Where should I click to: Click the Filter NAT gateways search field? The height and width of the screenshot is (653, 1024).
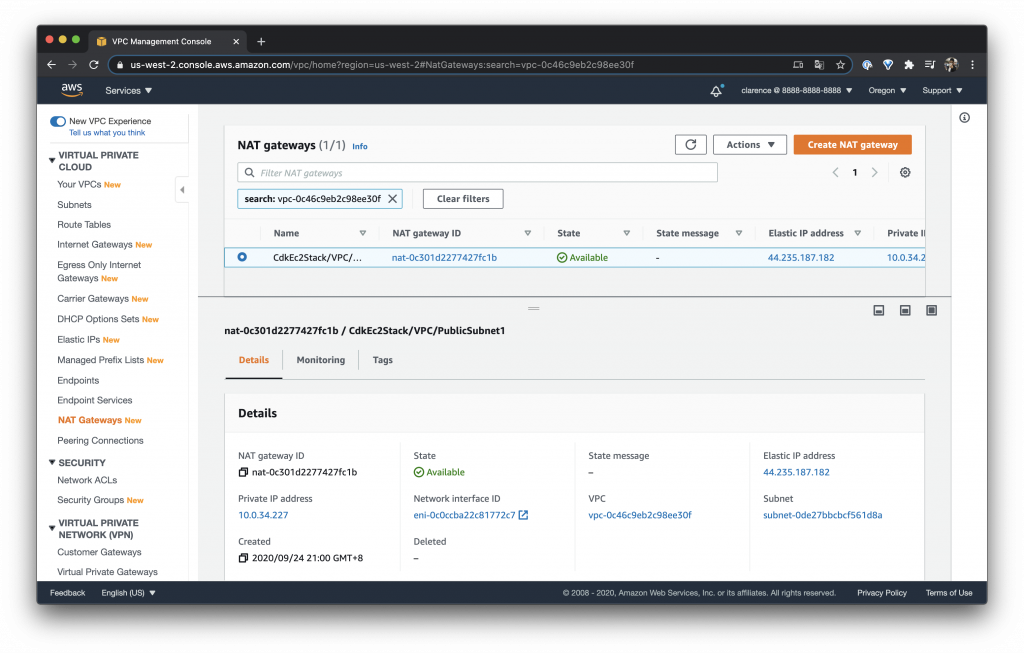point(477,172)
